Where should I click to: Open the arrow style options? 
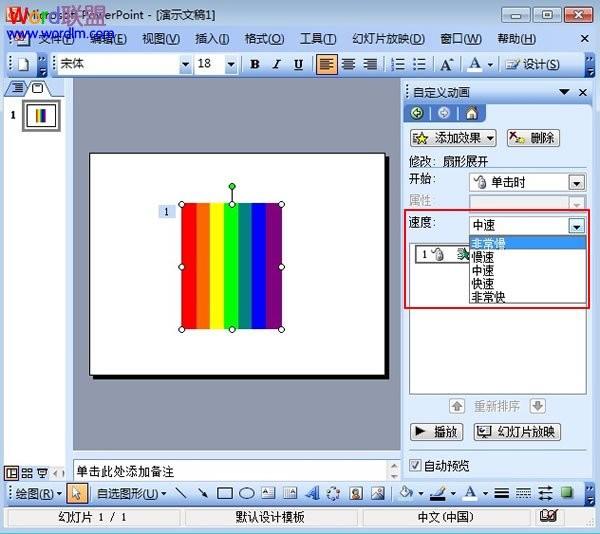click(x=545, y=493)
